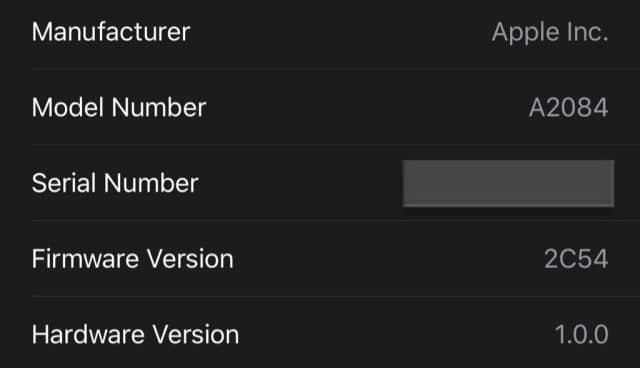The image size is (640, 368).
Task: Click the Hardware Version label
Action: coord(136,335)
